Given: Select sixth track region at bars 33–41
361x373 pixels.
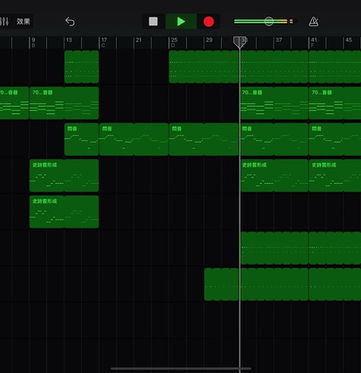Looking at the screenshot, I should coord(274,248).
